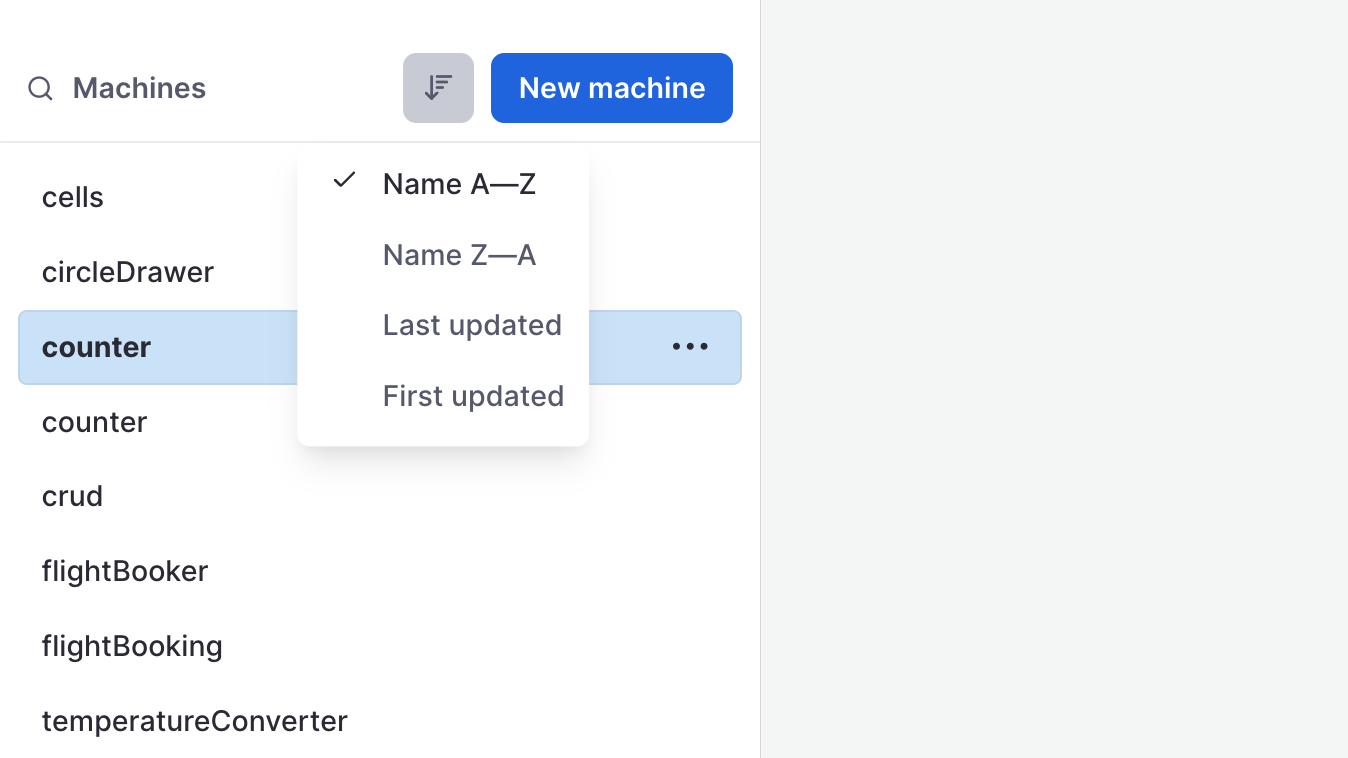
Task: Open the flightBooker machine
Action: [125, 571]
